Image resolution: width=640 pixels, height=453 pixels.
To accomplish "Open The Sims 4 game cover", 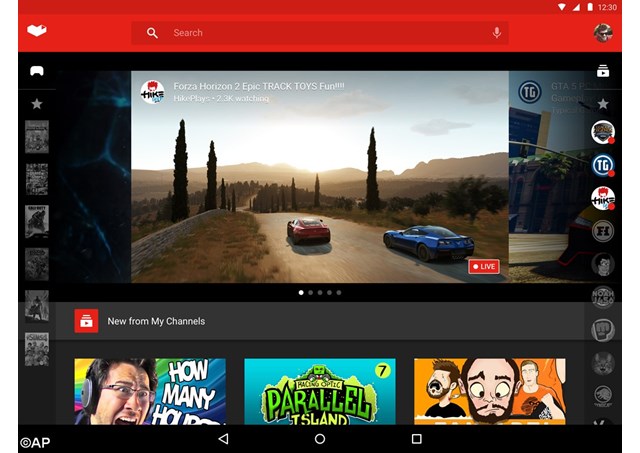I will tap(37, 349).
